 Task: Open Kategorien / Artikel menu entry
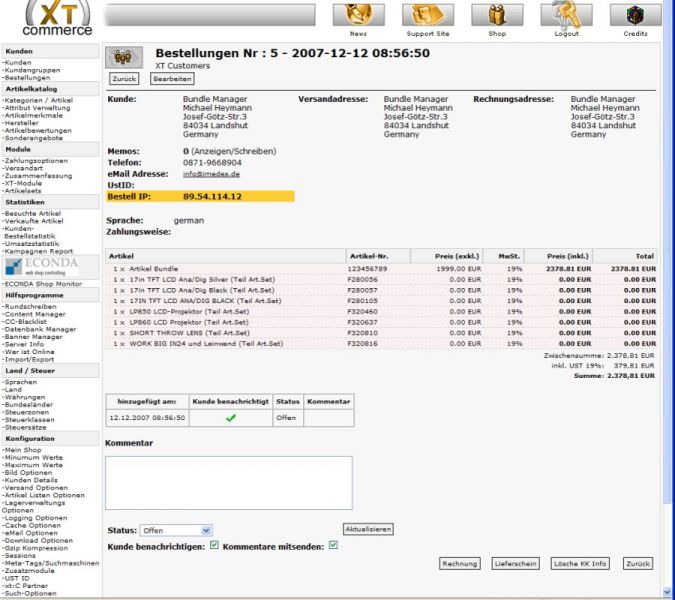tap(38, 100)
